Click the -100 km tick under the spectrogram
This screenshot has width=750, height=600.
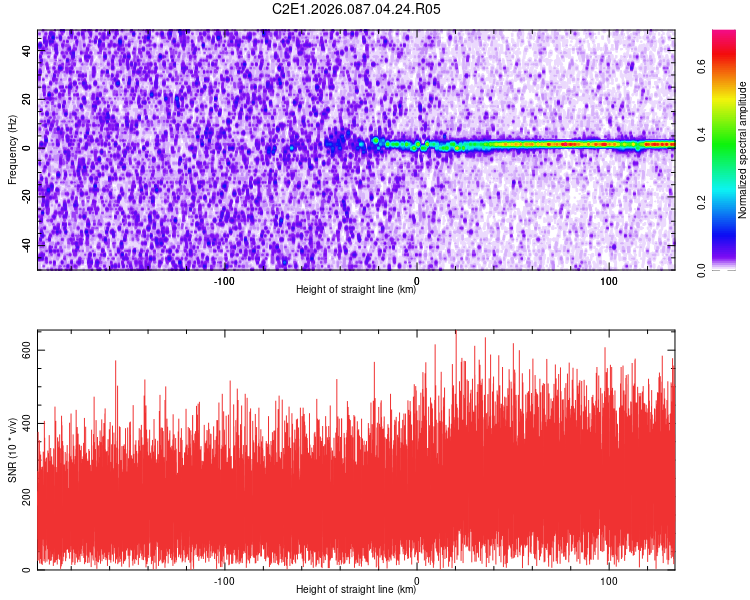[x=224, y=280]
